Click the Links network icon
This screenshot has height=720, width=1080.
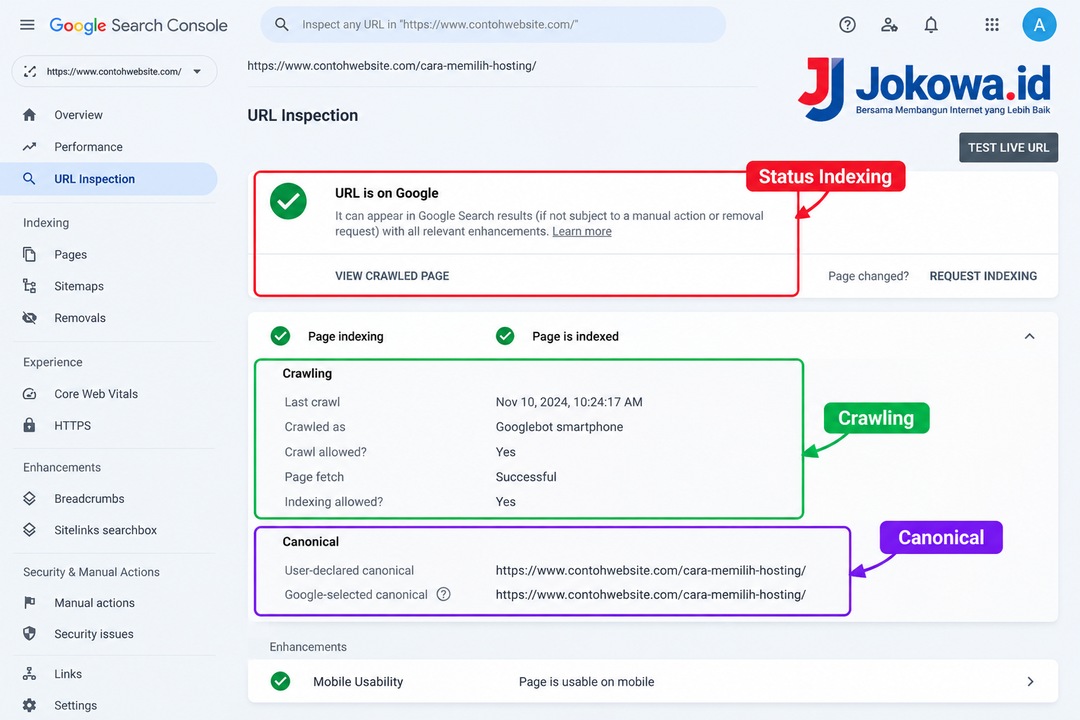(29, 674)
